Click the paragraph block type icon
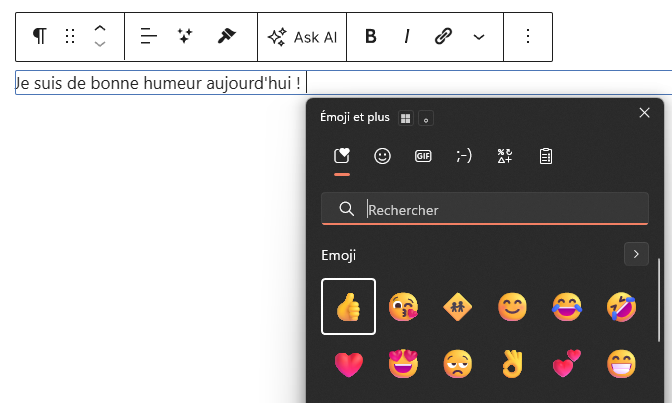 pos(39,37)
